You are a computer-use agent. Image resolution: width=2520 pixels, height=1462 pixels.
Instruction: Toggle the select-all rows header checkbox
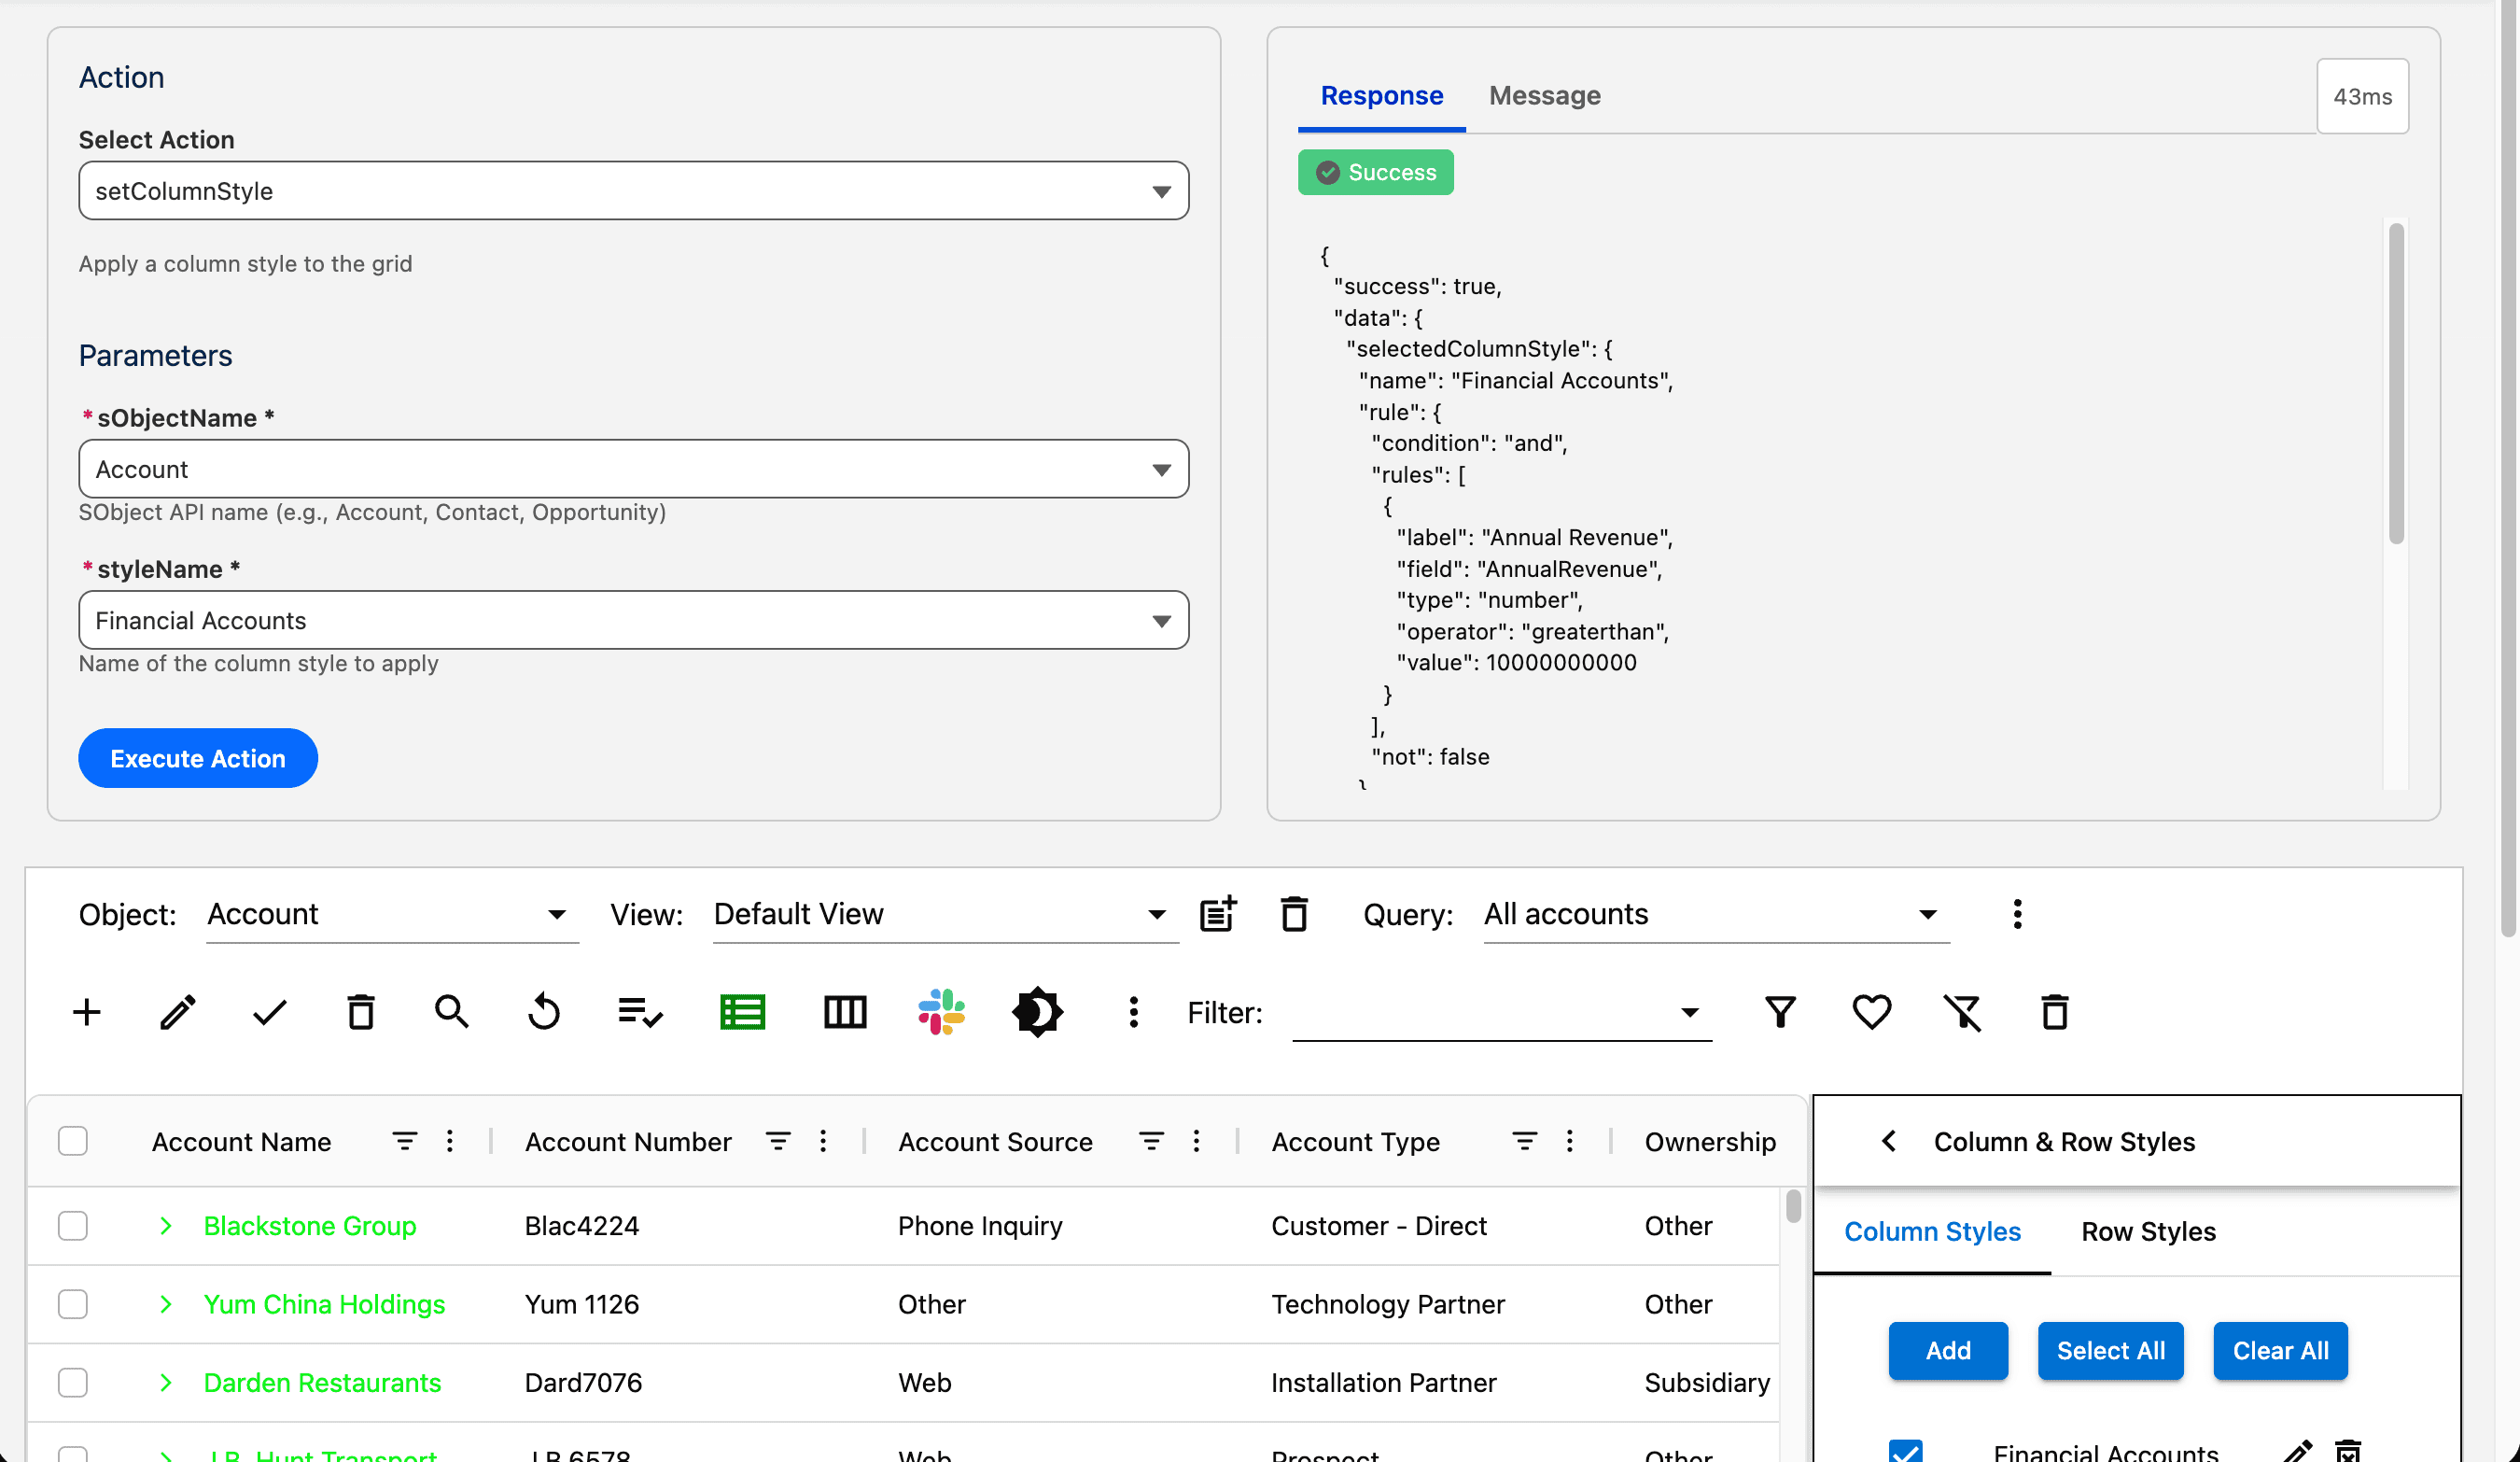click(x=73, y=1141)
